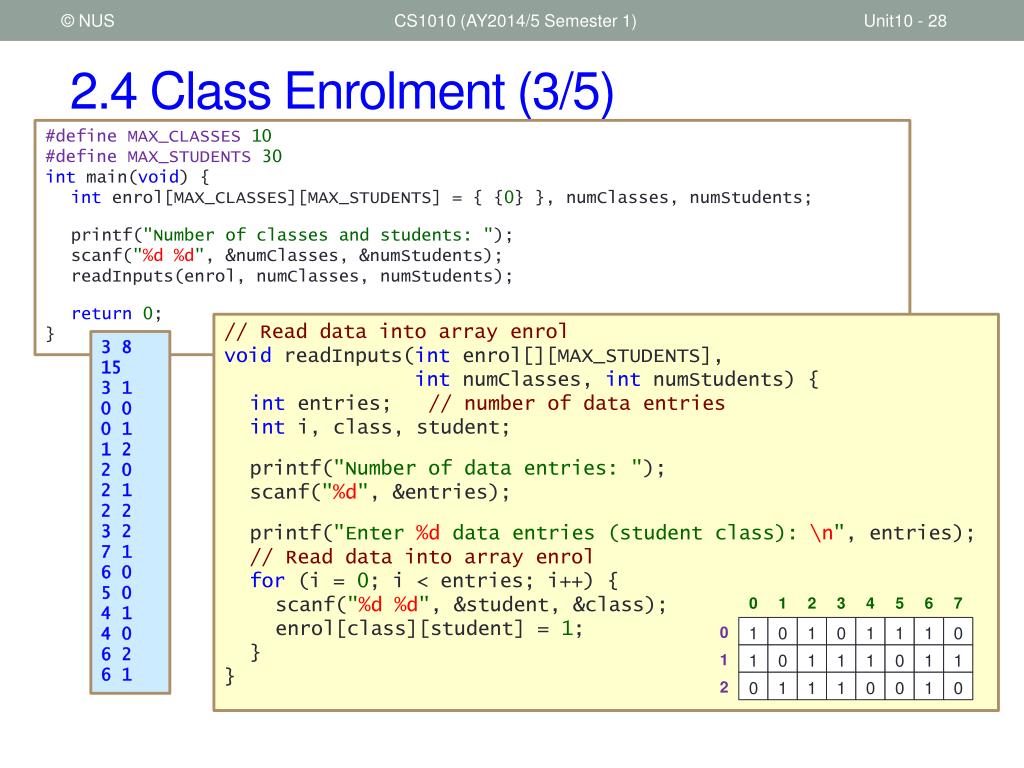Image resolution: width=1024 pixels, height=768 pixels.
Task: Click the '7 1' input line in blue box
Action: (x=116, y=552)
